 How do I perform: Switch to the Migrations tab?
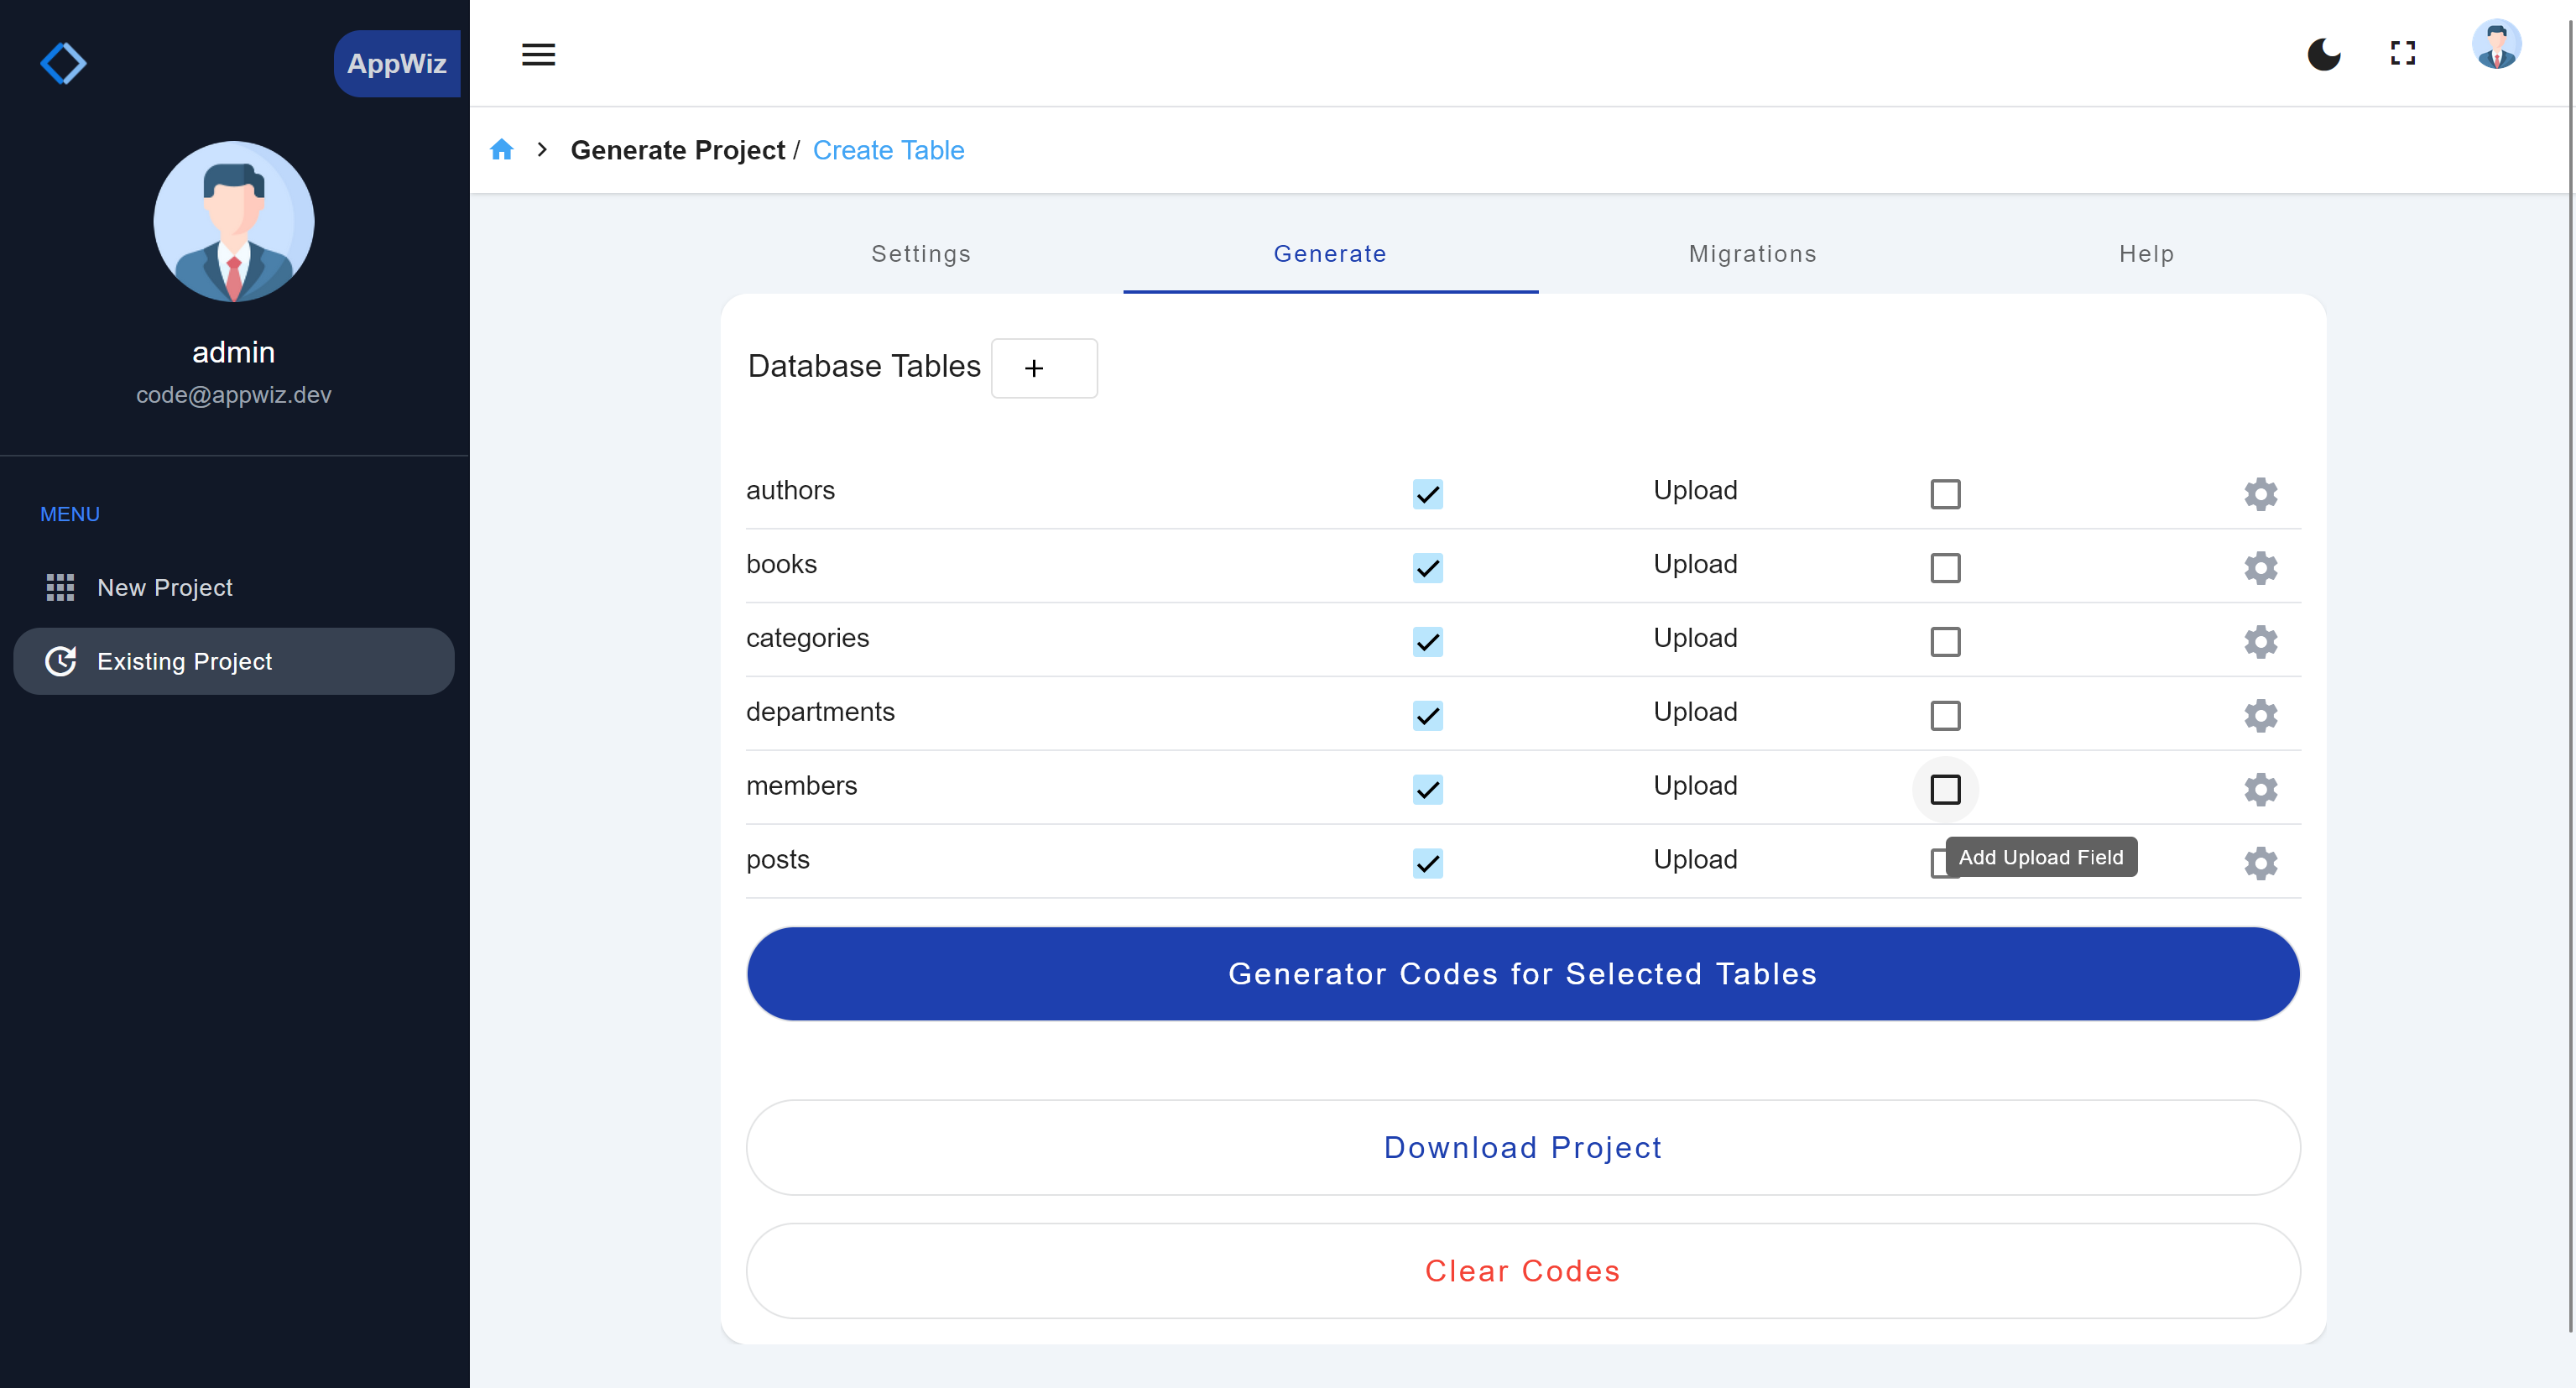[1752, 254]
